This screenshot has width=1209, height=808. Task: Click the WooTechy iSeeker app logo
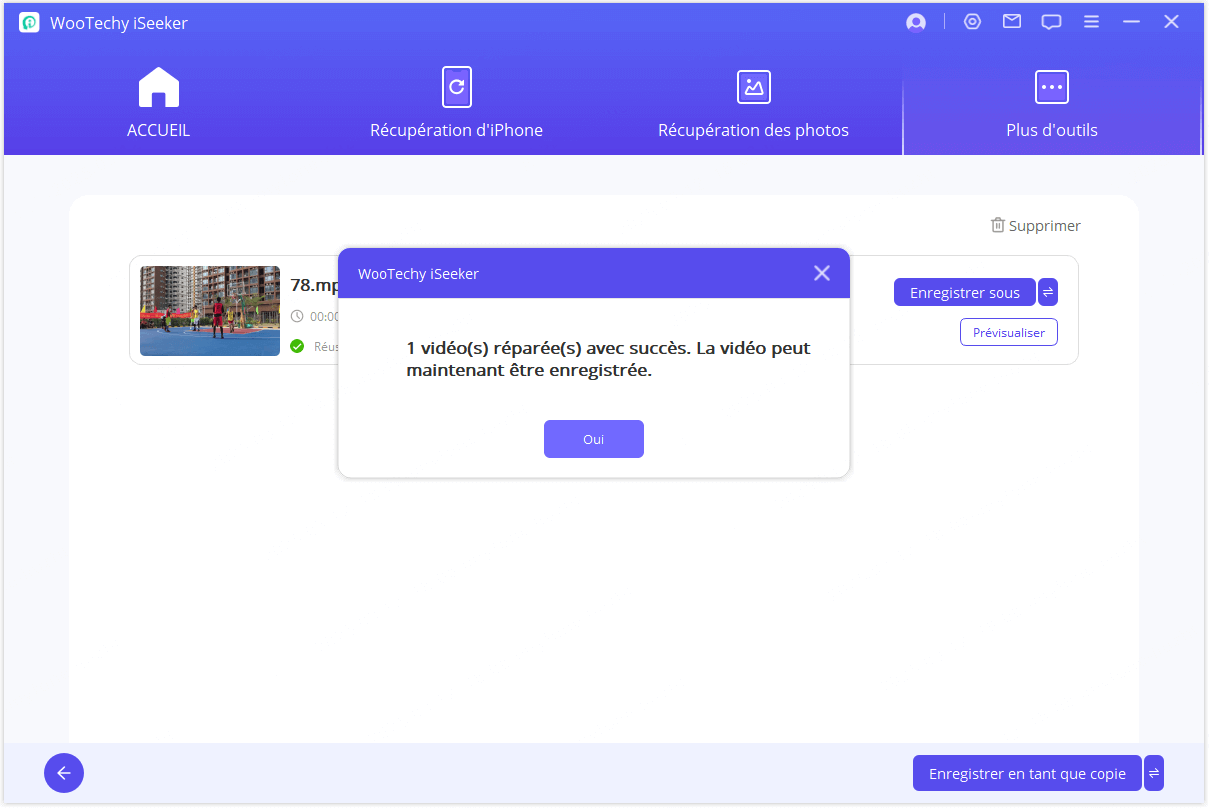(29, 23)
